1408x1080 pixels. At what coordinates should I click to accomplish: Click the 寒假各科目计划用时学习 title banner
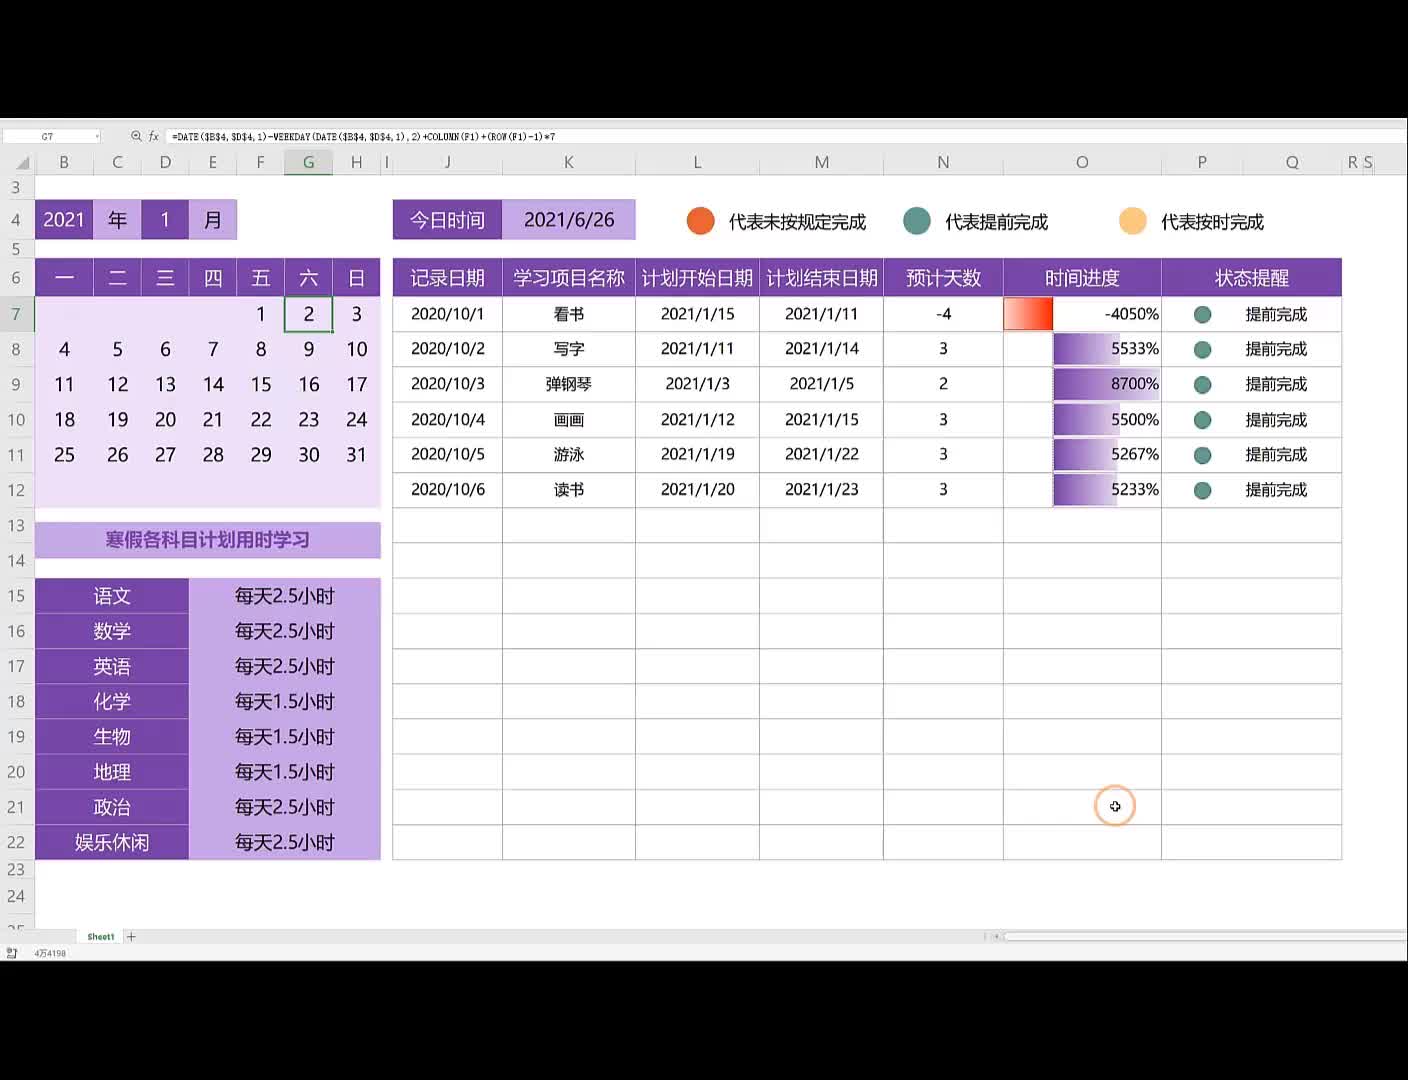pyautogui.click(x=208, y=540)
